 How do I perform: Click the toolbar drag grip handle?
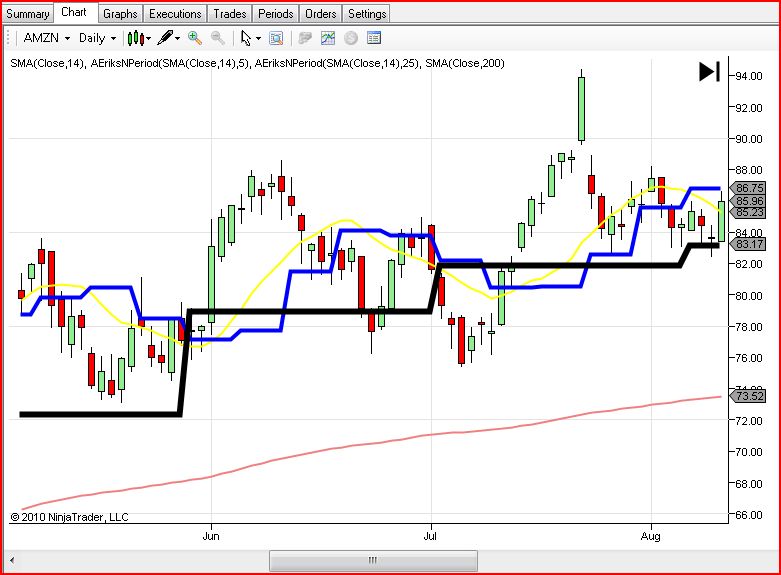click(8, 38)
